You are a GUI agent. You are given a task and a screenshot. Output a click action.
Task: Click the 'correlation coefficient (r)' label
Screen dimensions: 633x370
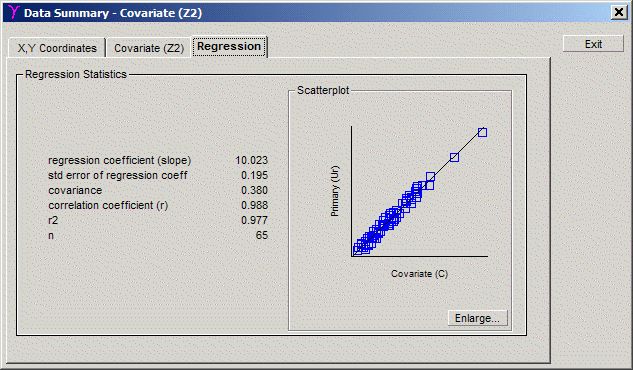[108, 205]
